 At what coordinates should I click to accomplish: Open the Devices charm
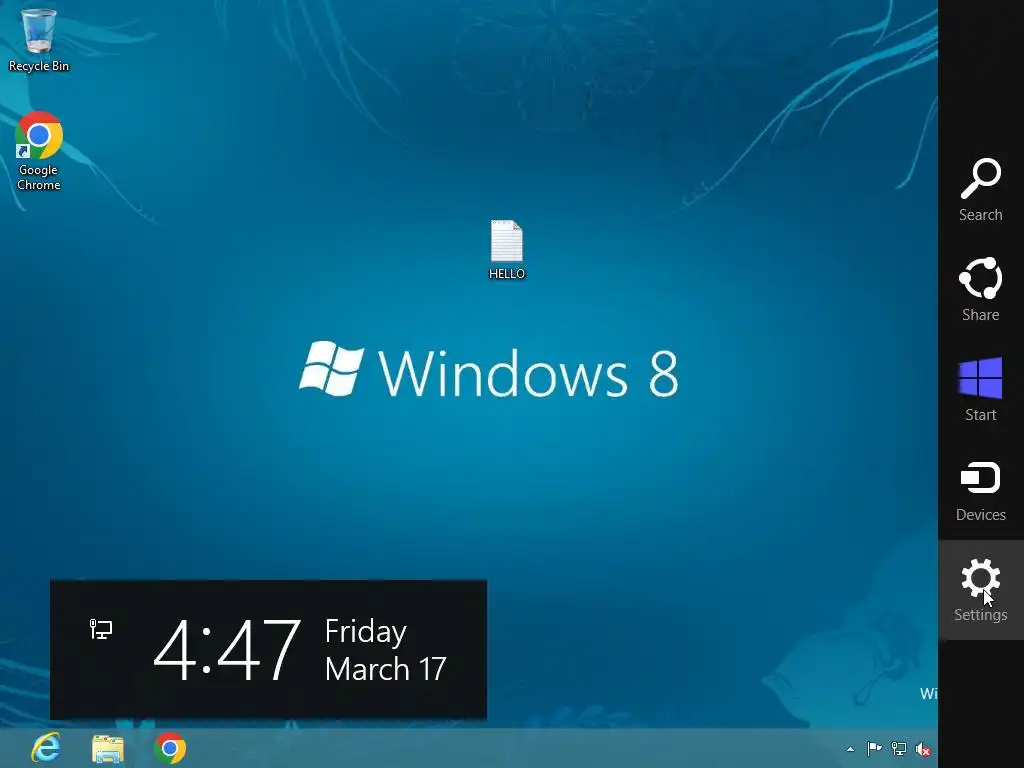[x=980, y=490]
